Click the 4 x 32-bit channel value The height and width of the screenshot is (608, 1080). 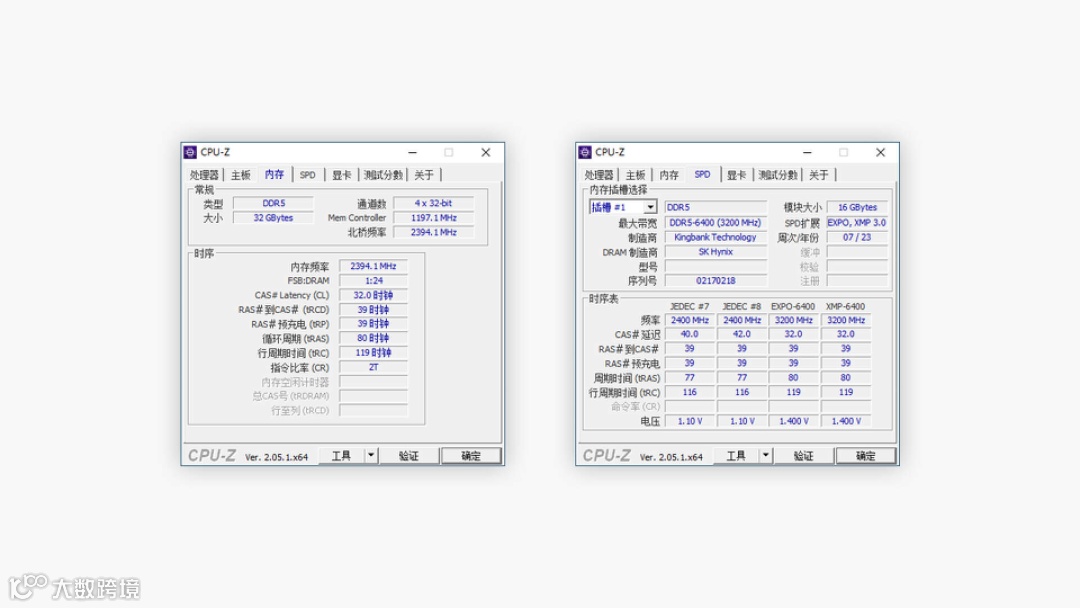(433, 203)
